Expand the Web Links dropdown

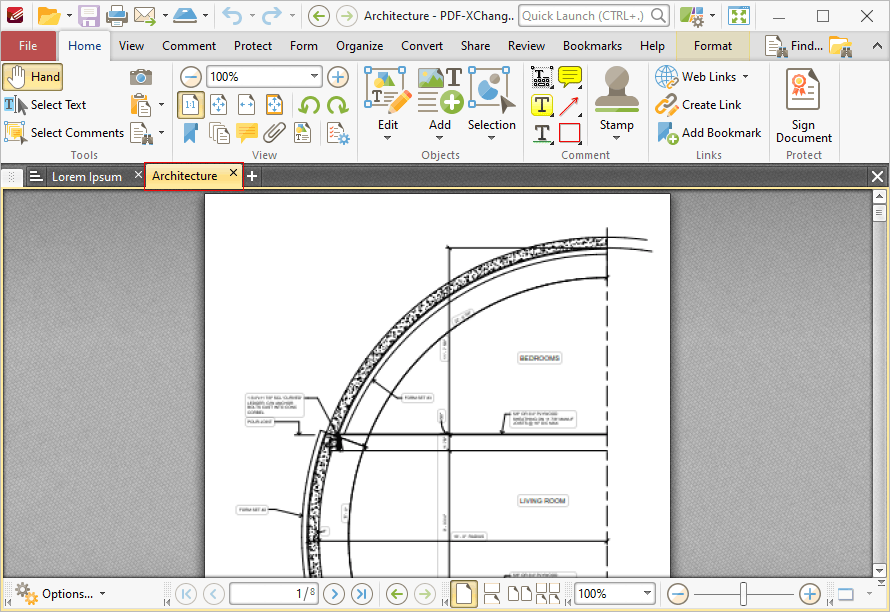tap(745, 77)
